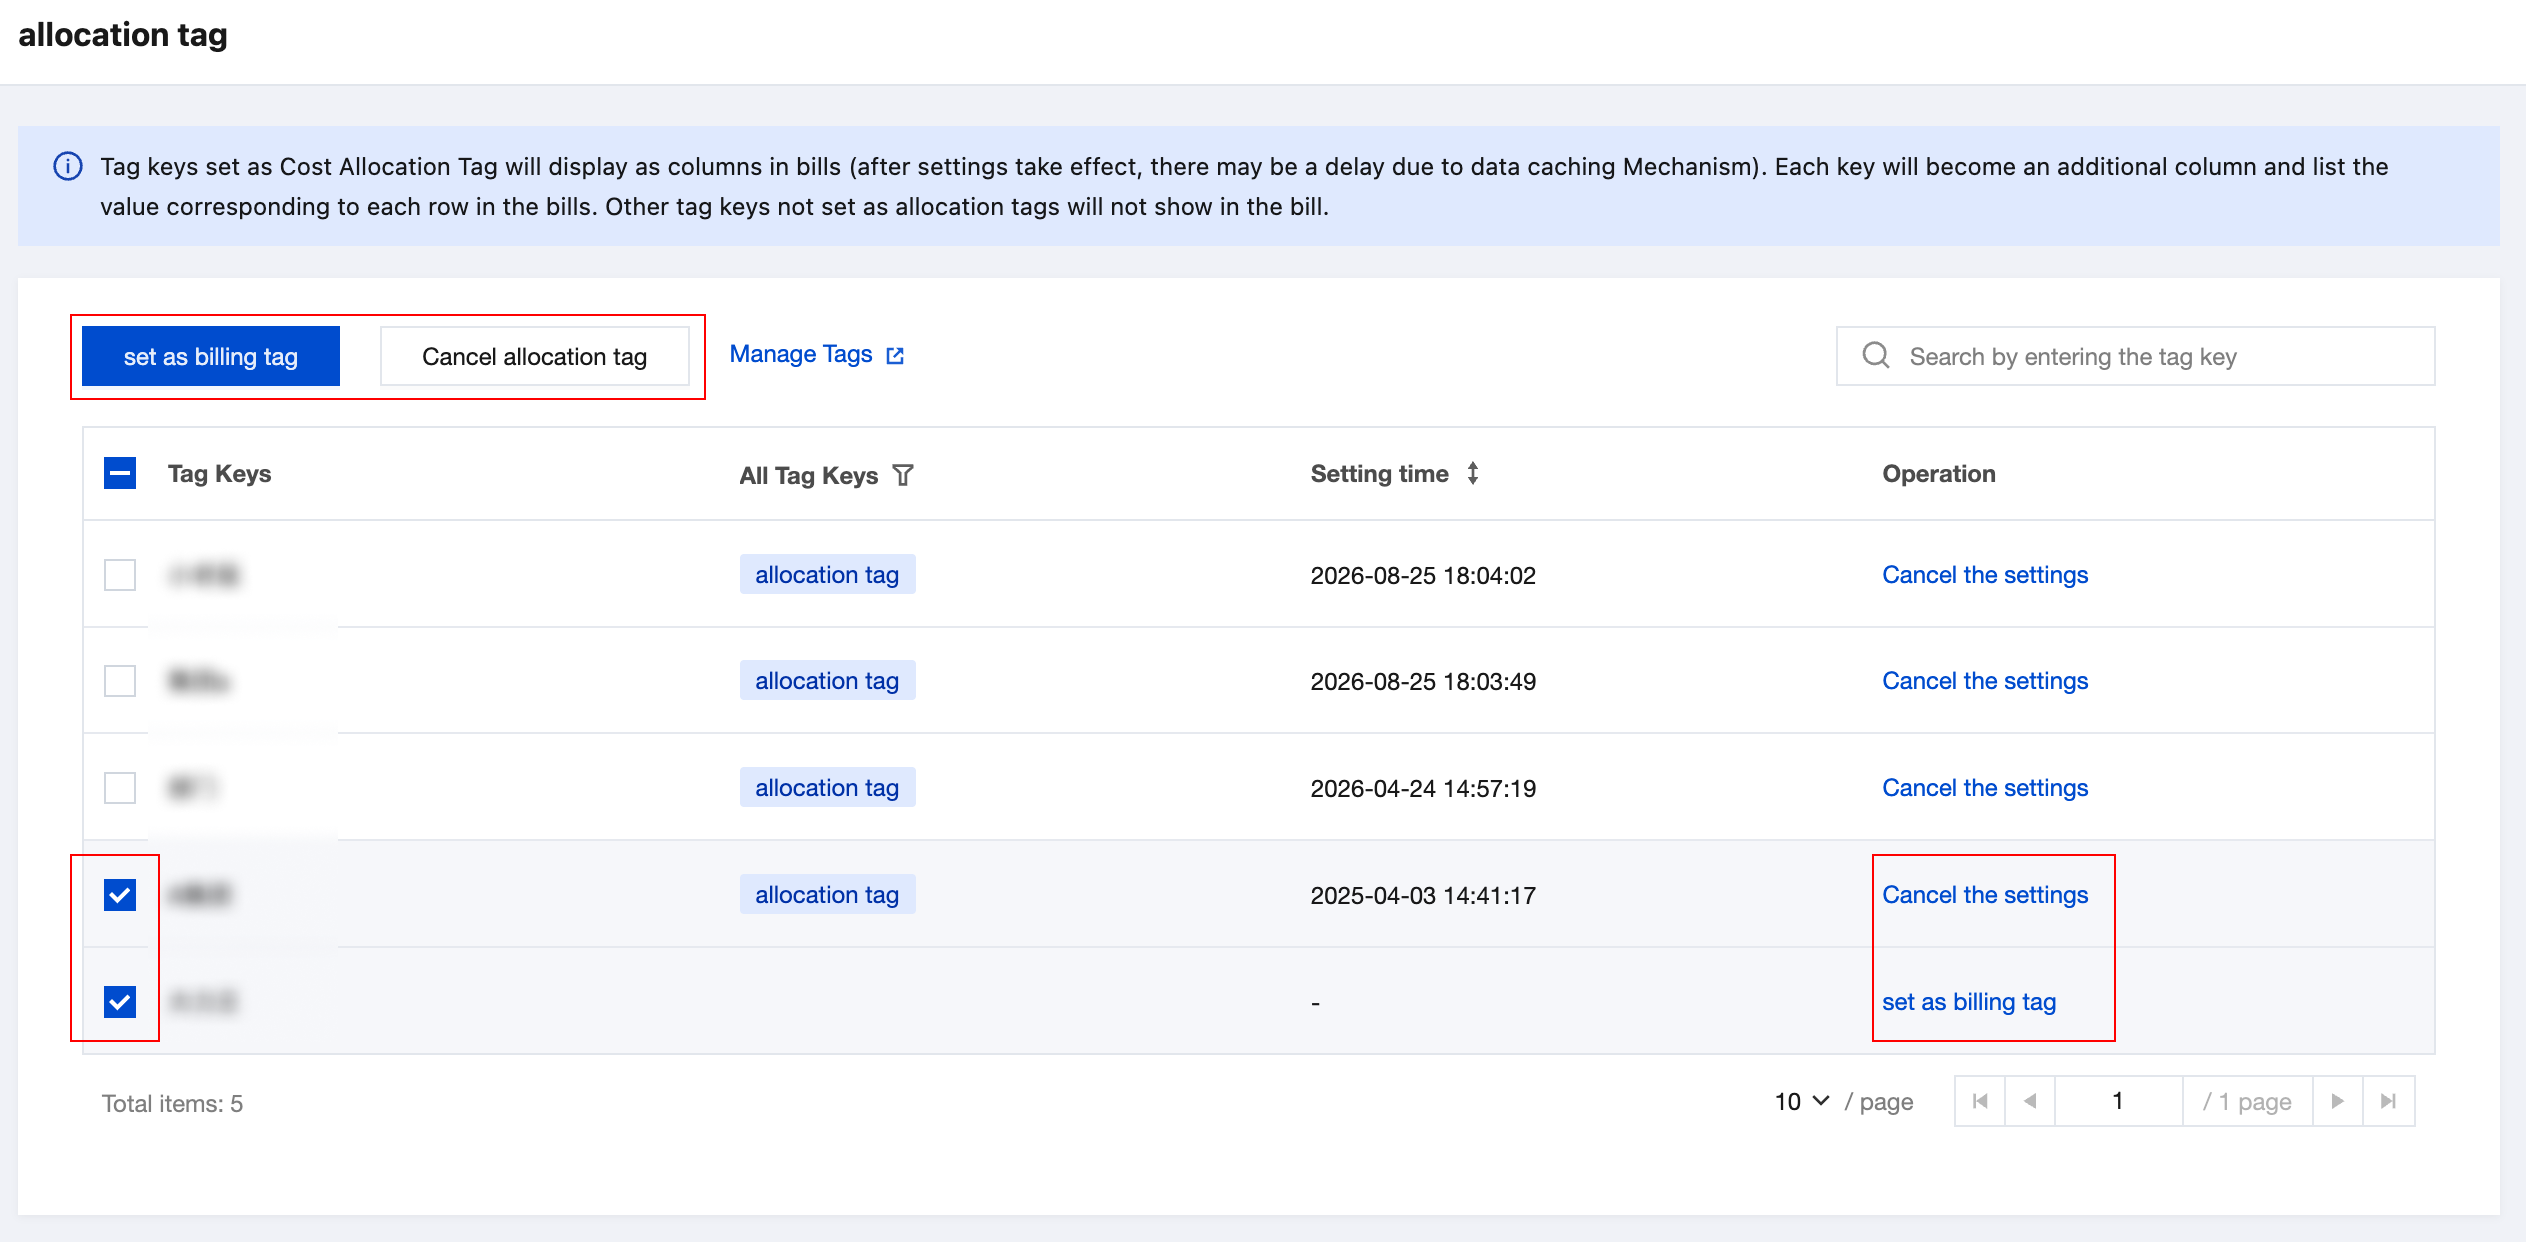Click the 2026-08-25 18:04:02 cell
The image size is (2526, 1242).
tap(1423, 576)
